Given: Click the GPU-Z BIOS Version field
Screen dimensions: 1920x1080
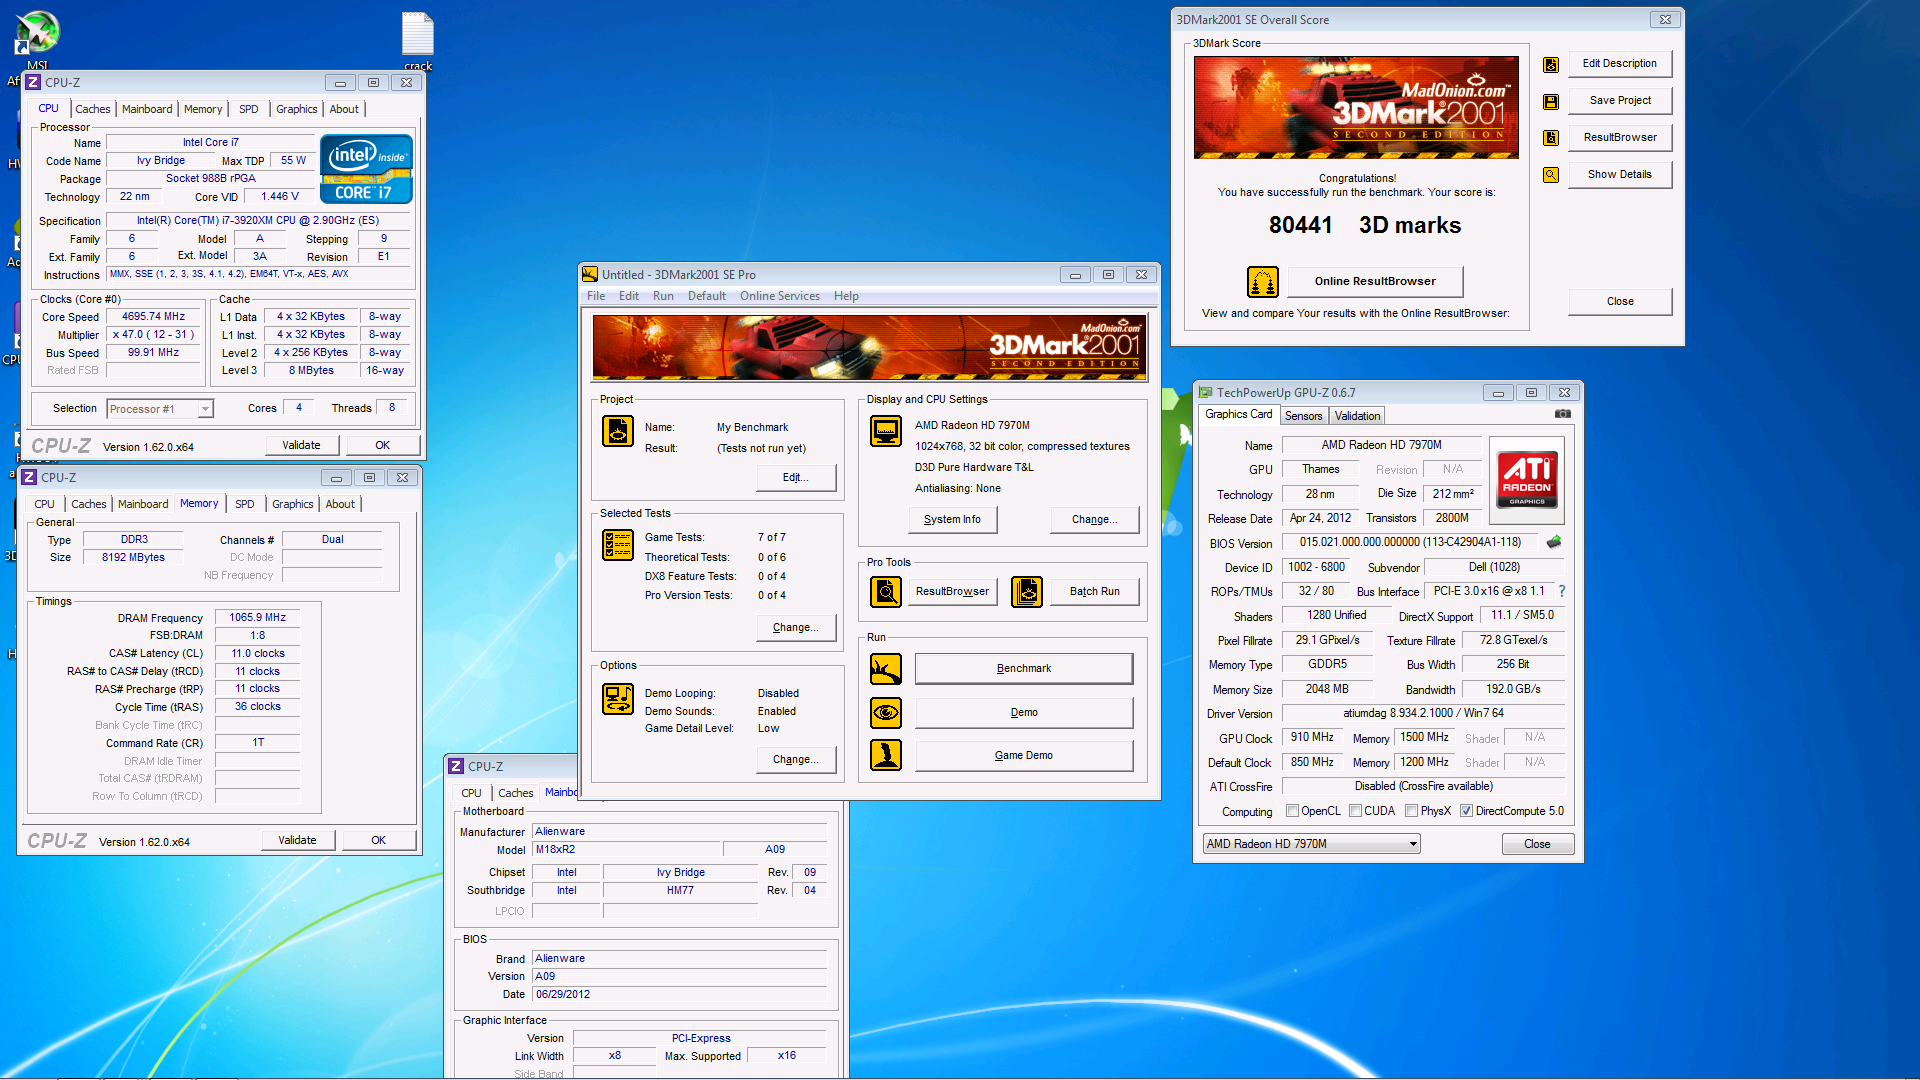Looking at the screenshot, I should (x=1410, y=543).
